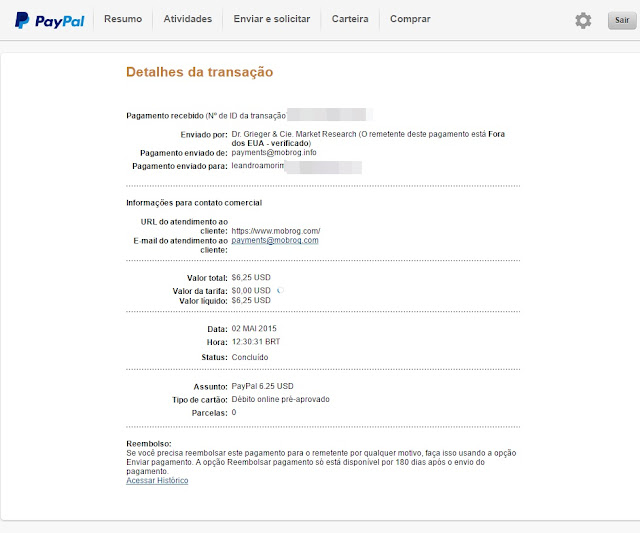Click the date 02 MAI 2015

[254, 329]
